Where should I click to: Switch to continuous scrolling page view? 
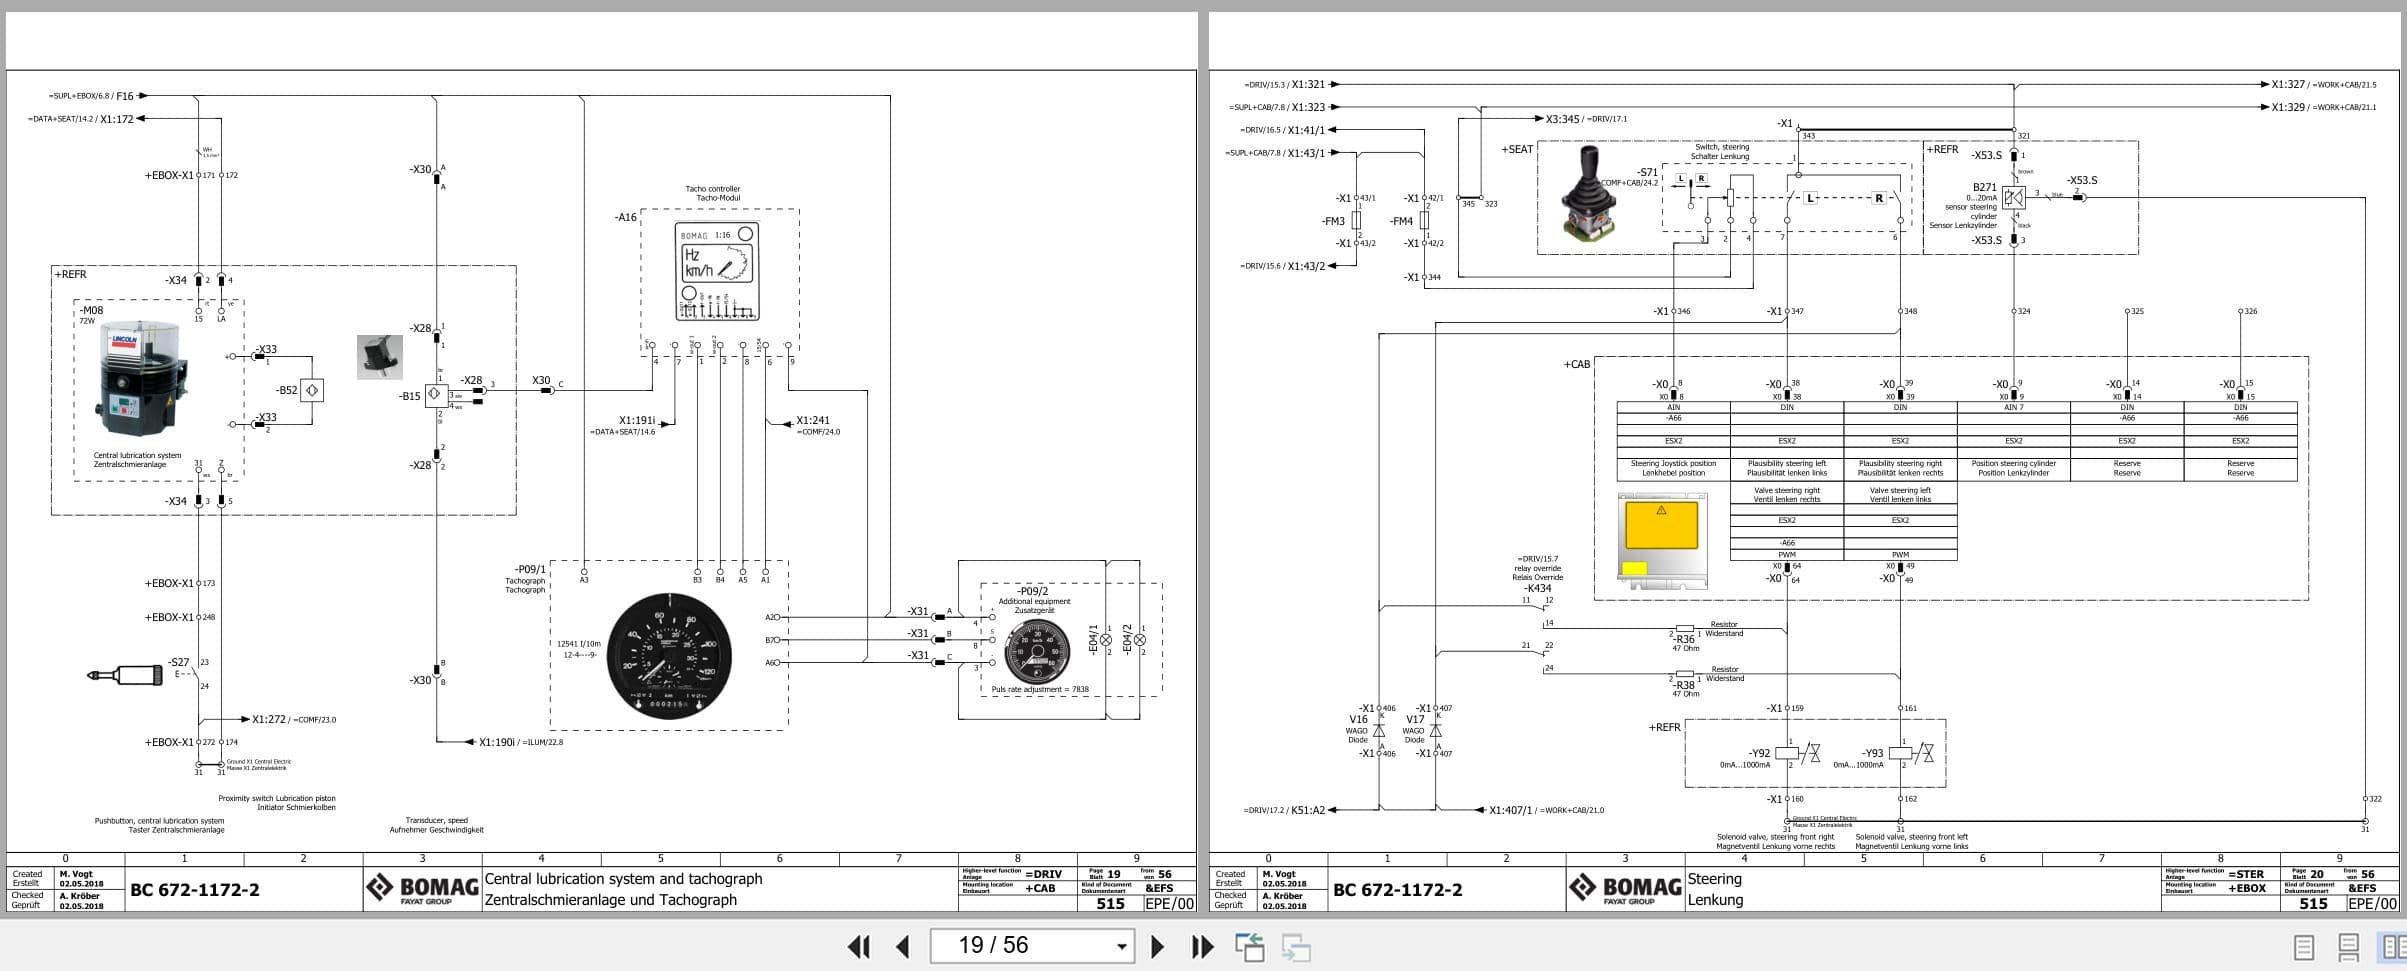[2348, 947]
